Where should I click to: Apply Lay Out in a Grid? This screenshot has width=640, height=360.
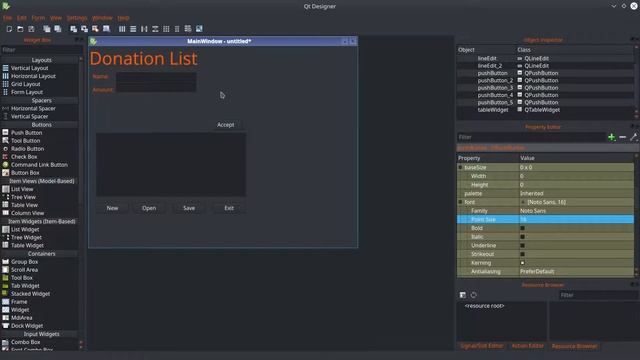[166, 29]
